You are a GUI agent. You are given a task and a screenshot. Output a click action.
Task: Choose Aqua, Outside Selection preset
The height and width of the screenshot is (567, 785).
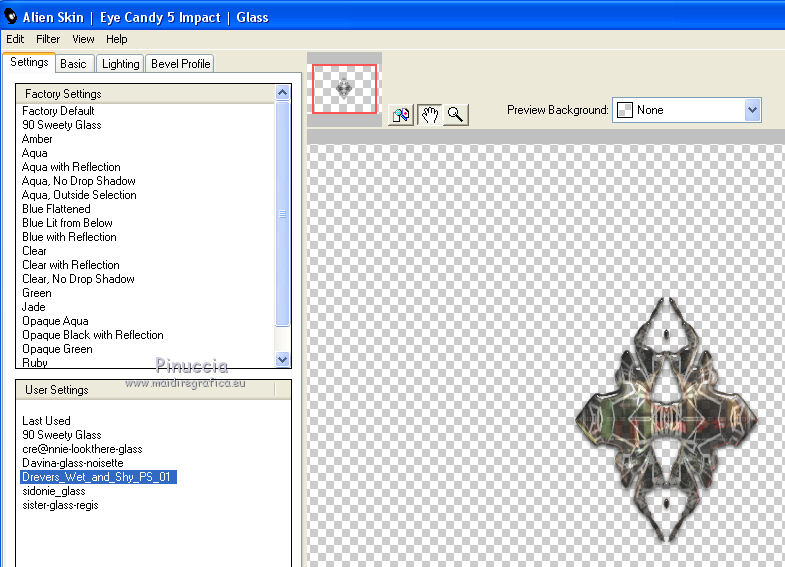79,195
